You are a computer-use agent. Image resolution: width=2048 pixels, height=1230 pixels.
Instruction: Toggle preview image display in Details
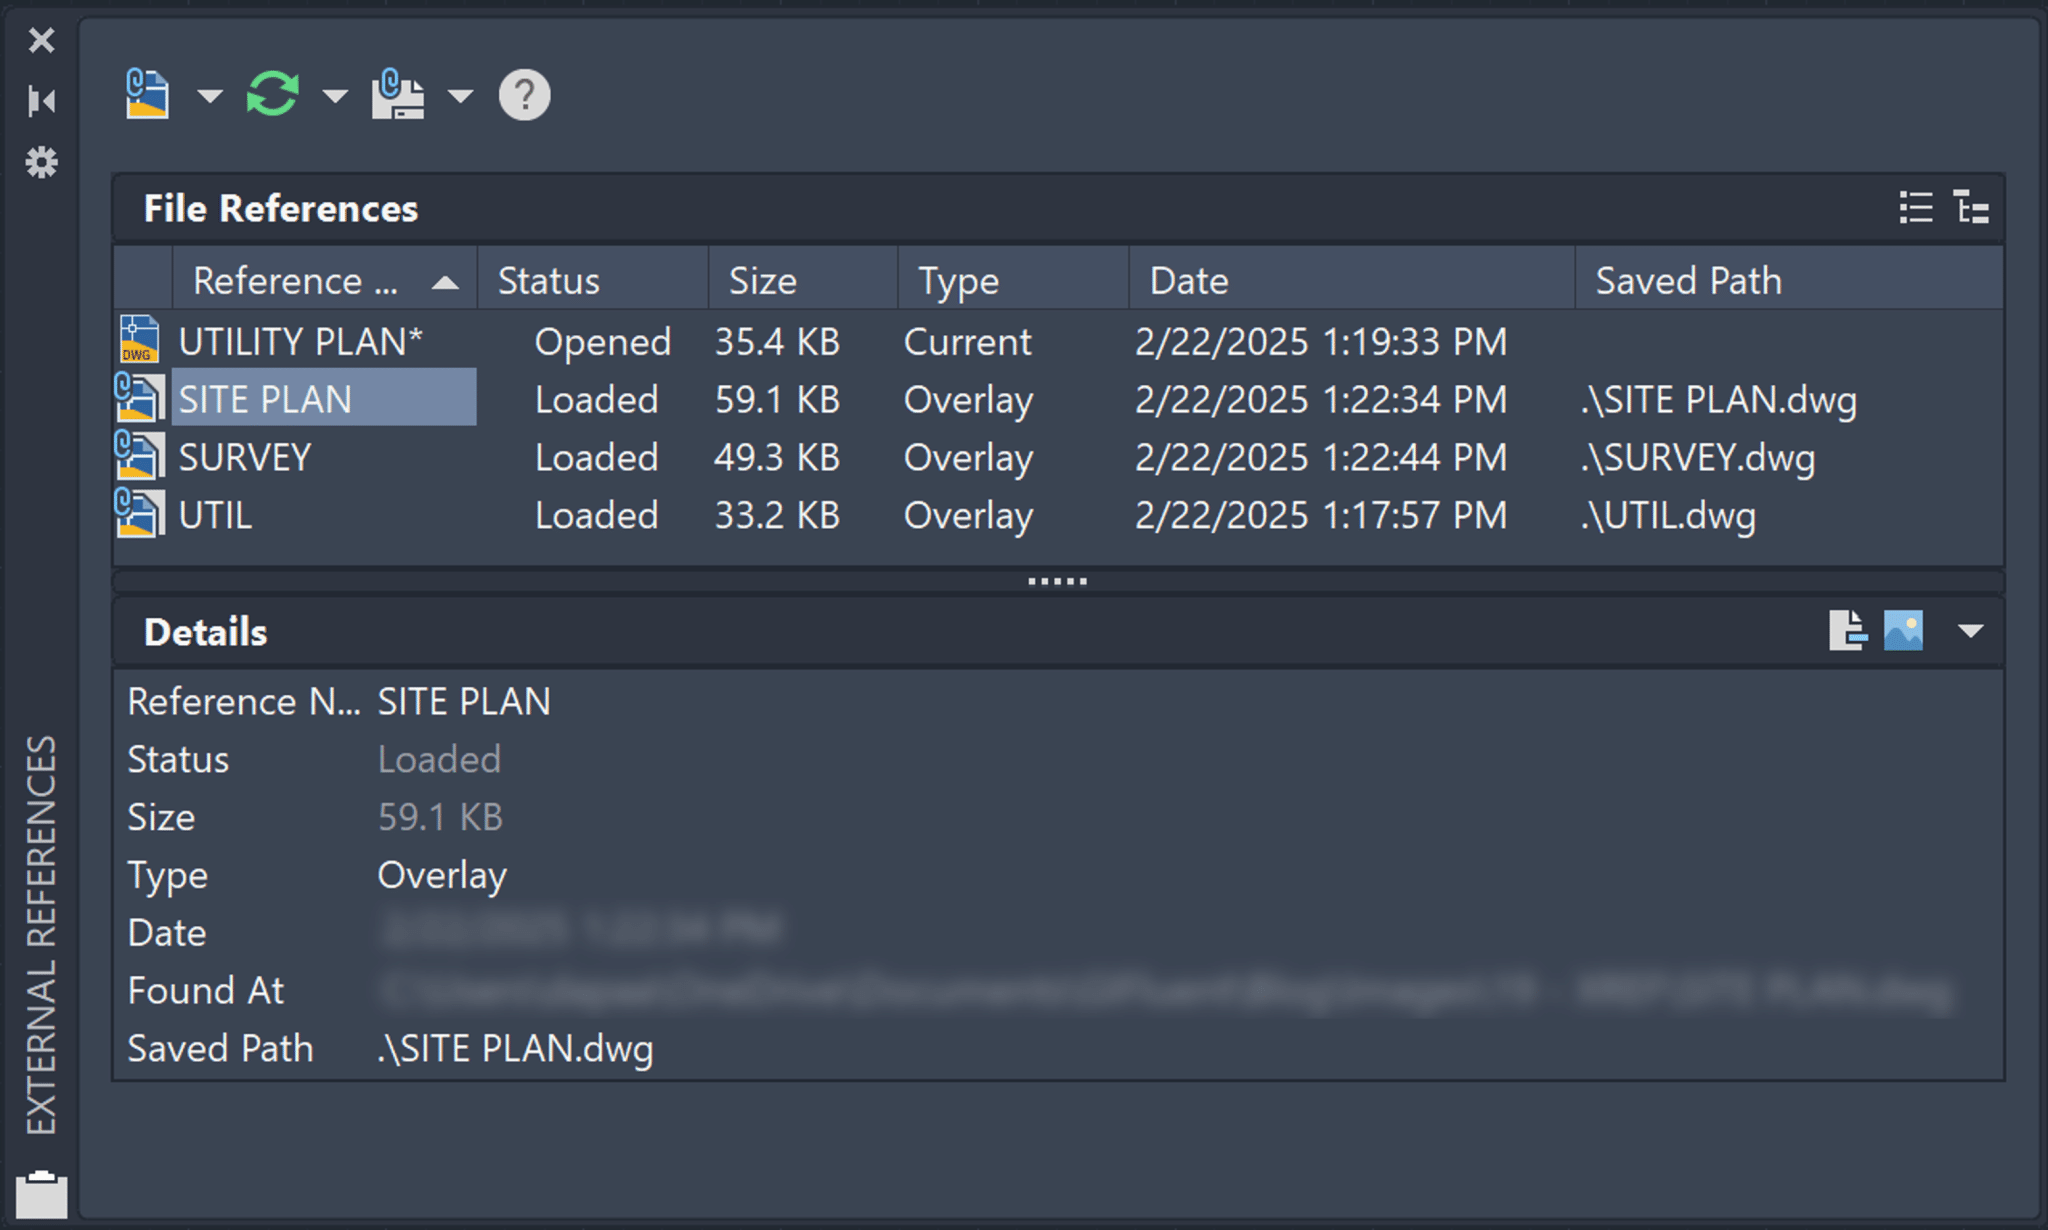pos(1903,631)
